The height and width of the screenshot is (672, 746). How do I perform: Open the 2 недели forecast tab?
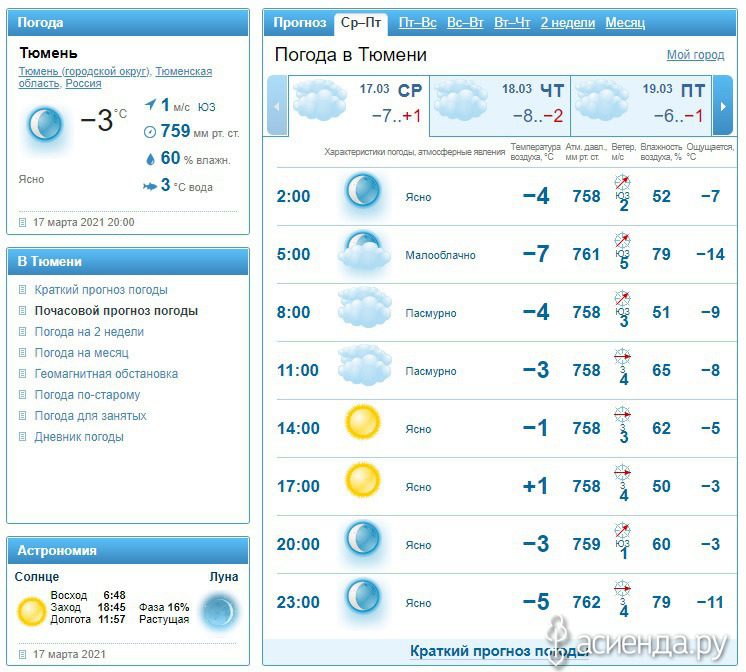coord(568,22)
